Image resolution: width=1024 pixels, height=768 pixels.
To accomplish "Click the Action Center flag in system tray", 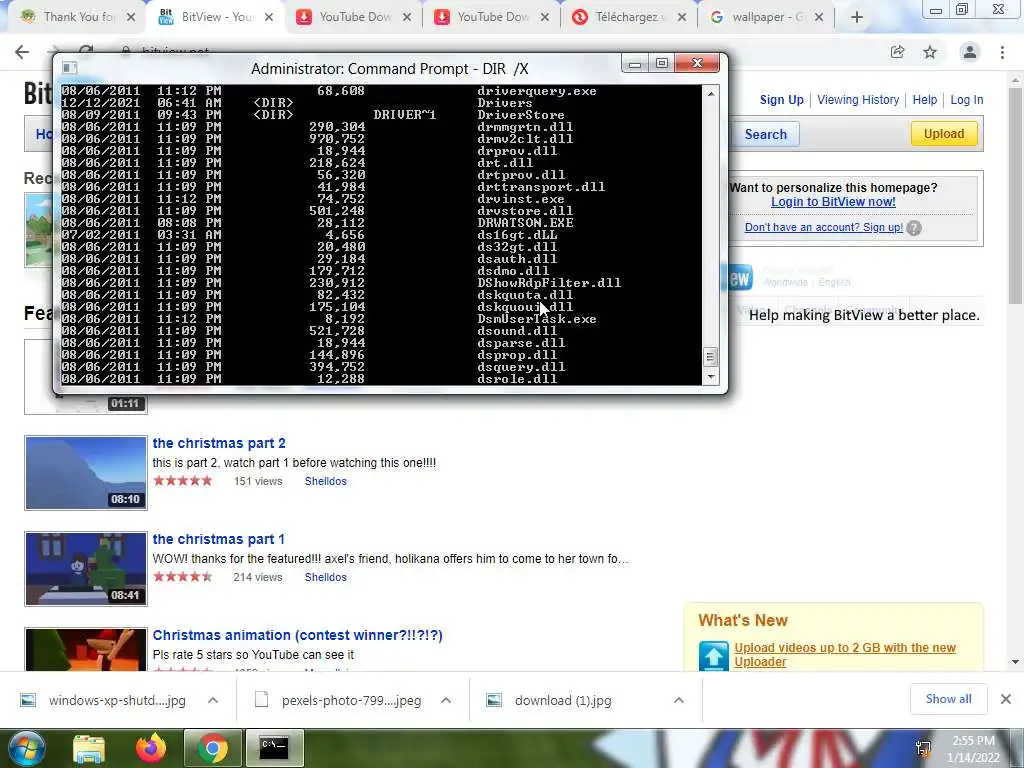I will (x=923, y=748).
